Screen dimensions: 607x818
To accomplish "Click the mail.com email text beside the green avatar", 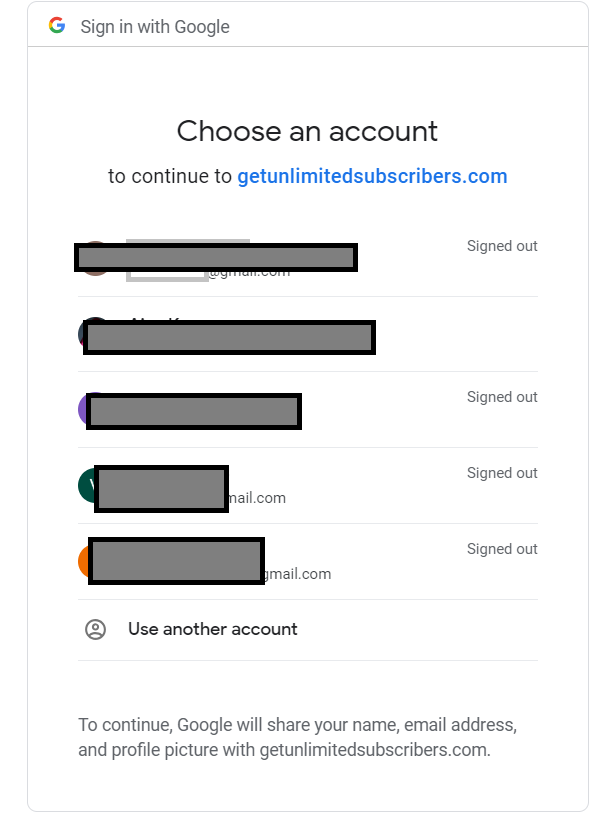I will [x=257, y=498].
